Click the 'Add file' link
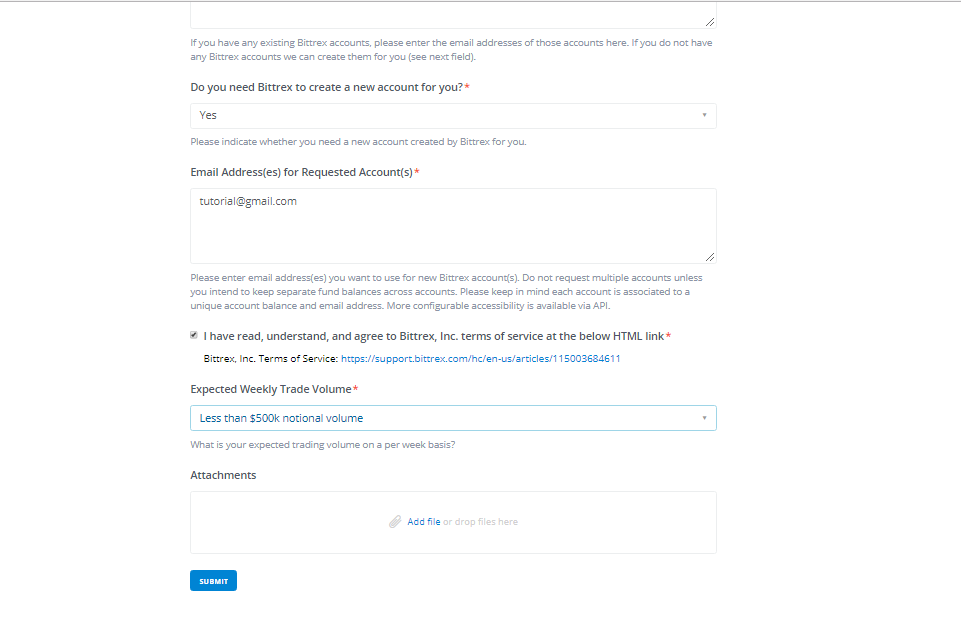This screenshot has width=961, height=623. tap(424, 522)
